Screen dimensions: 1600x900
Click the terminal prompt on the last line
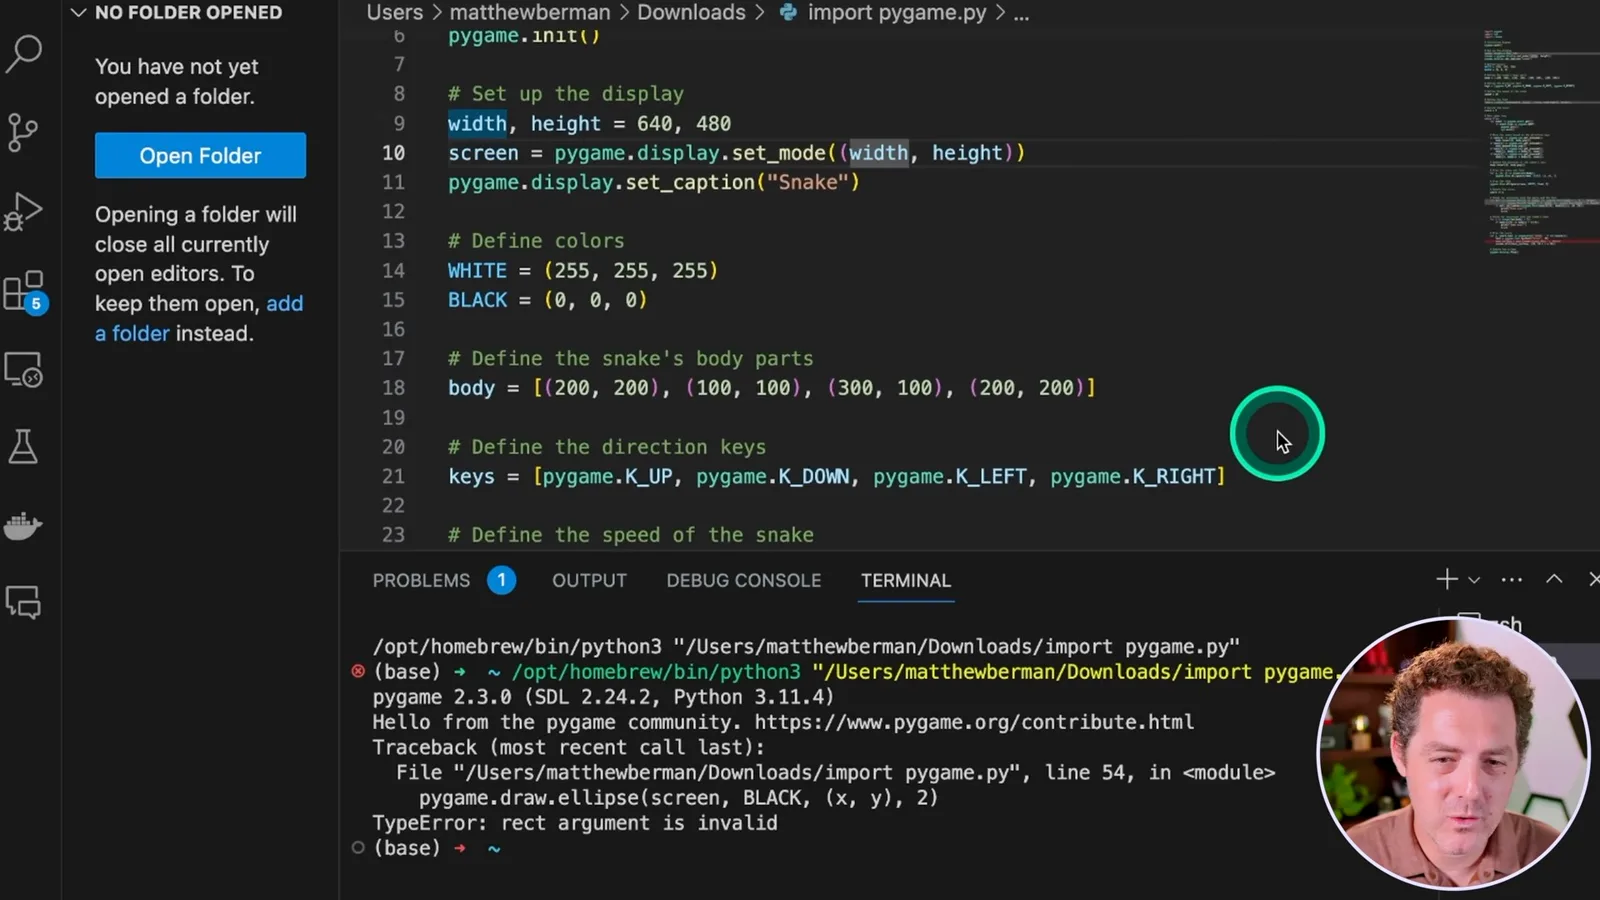coord(436,848)
